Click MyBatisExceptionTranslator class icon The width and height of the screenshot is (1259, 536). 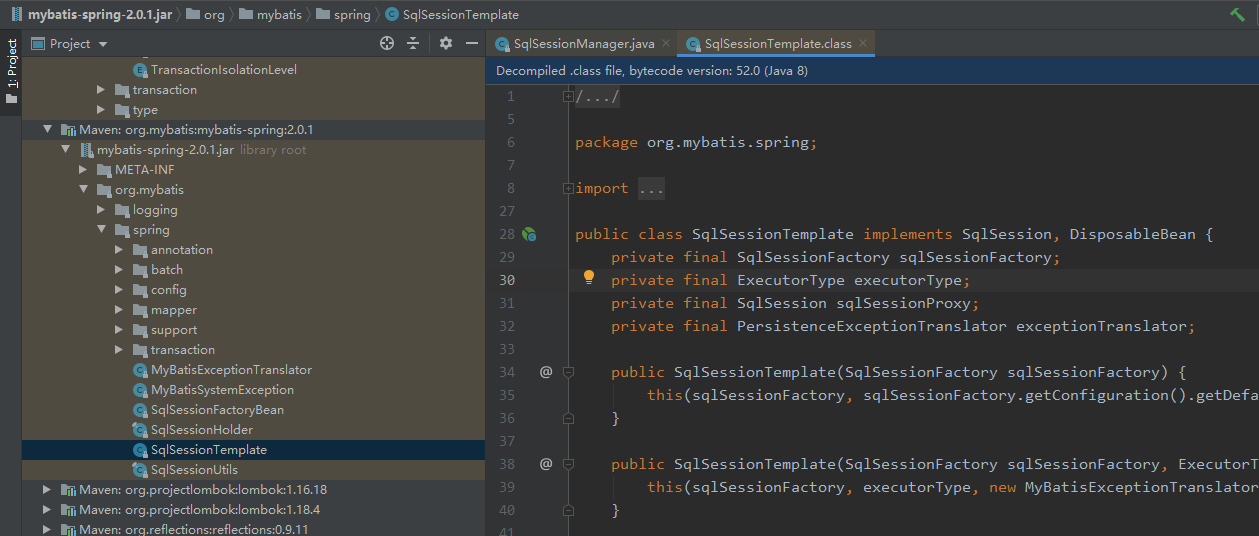[140, 370]
